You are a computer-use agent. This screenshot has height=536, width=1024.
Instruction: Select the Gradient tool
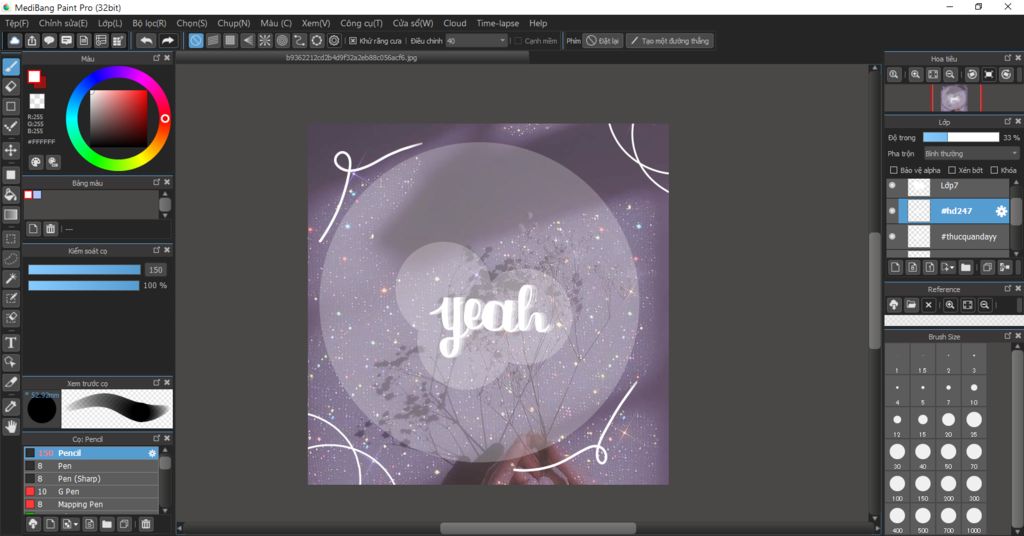11,215
